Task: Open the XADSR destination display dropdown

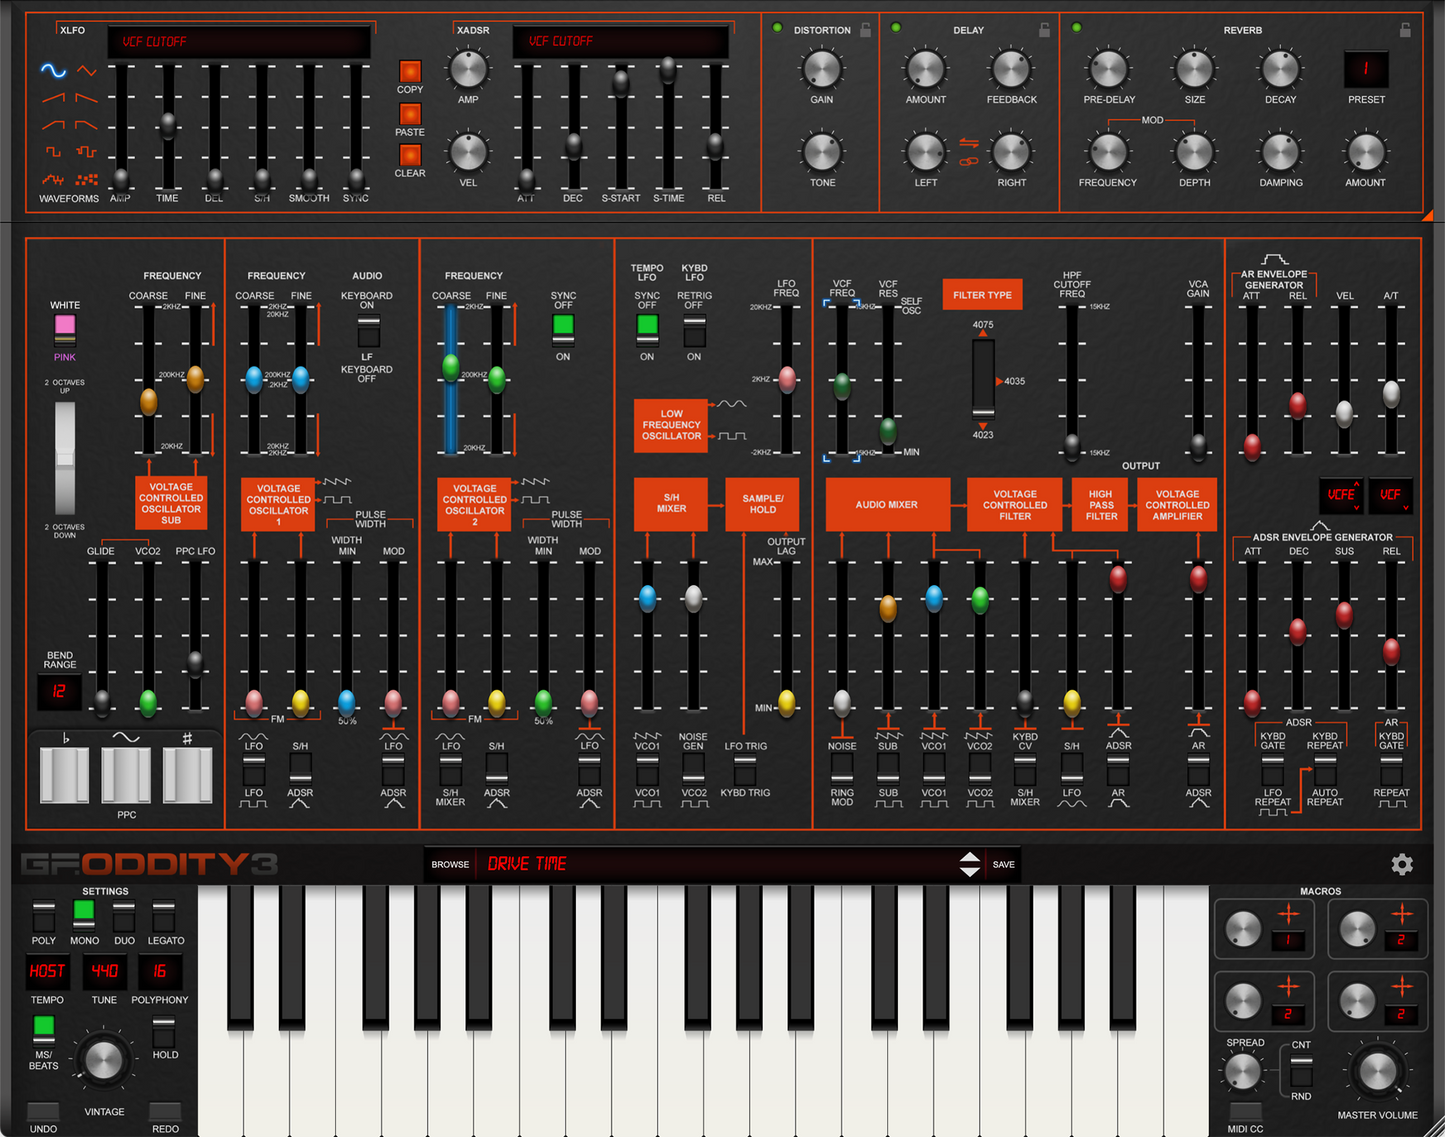Action: tap(620, 42)
